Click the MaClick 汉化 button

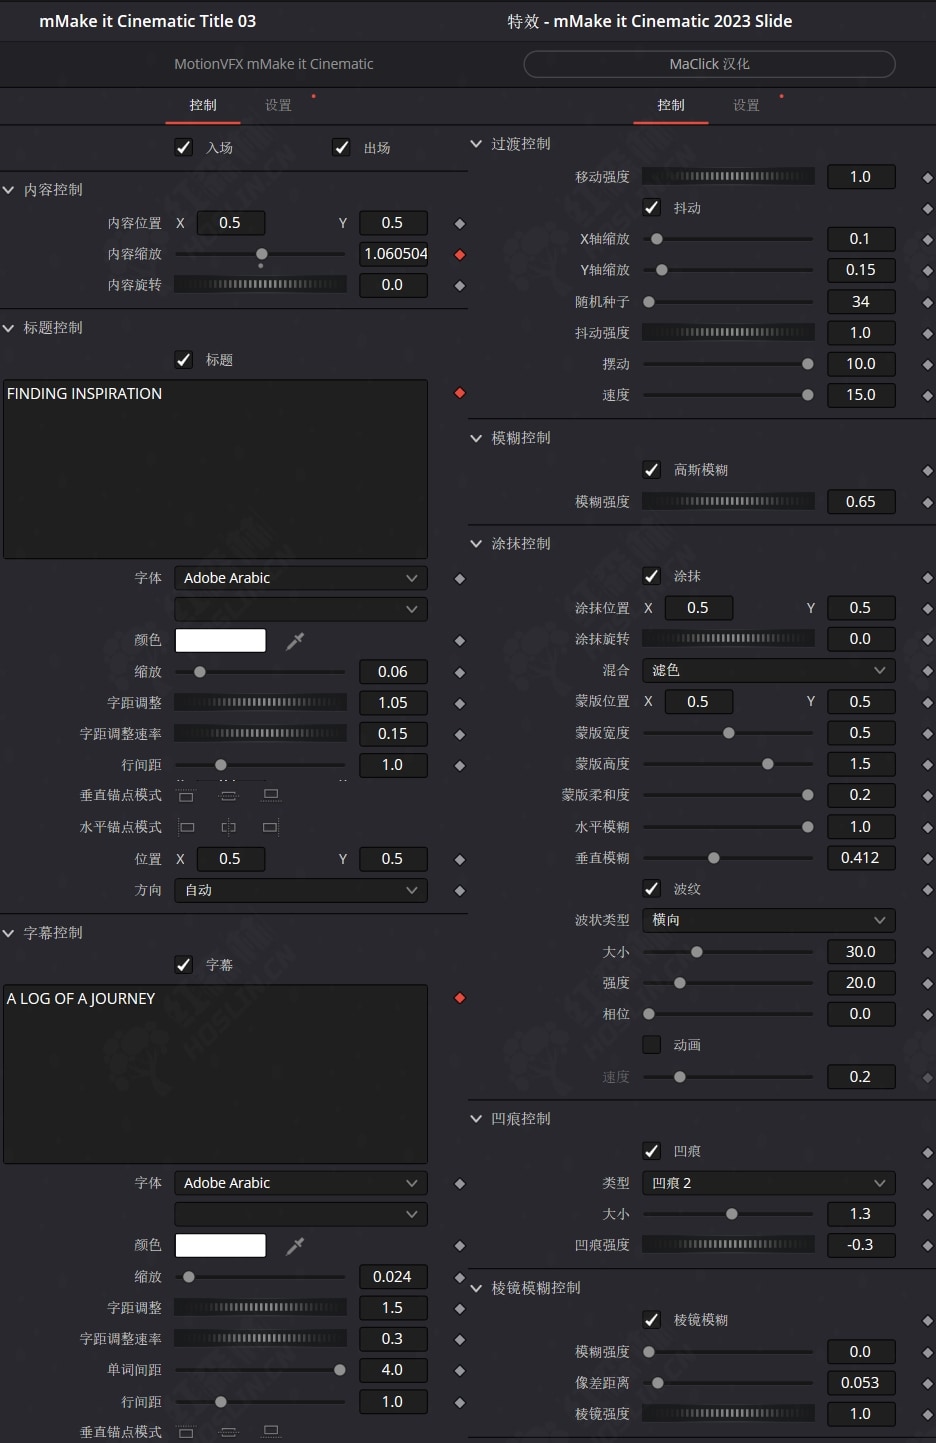709,64
